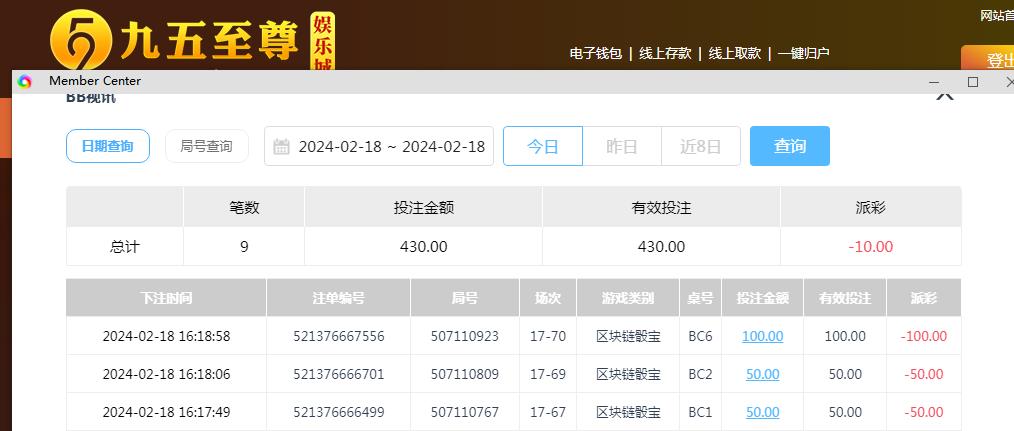Viewport: 1014px width, 431px height.
Task: Click the calendar icon in the date field
Action: (281, 146)
